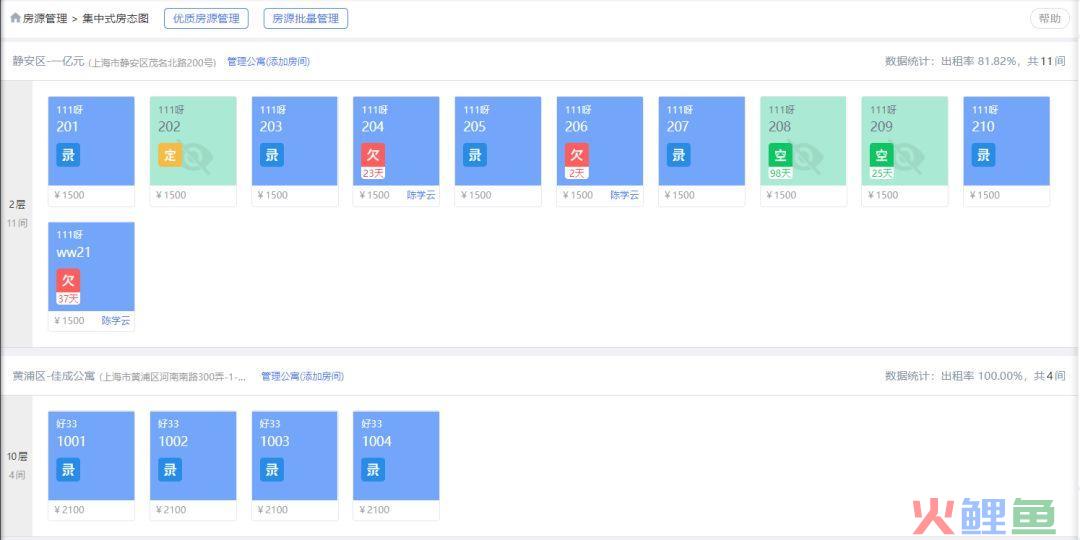This screenshot has height=540, width=1080.
Task: Click room number 205 text
Action: [x=475, y=127]
